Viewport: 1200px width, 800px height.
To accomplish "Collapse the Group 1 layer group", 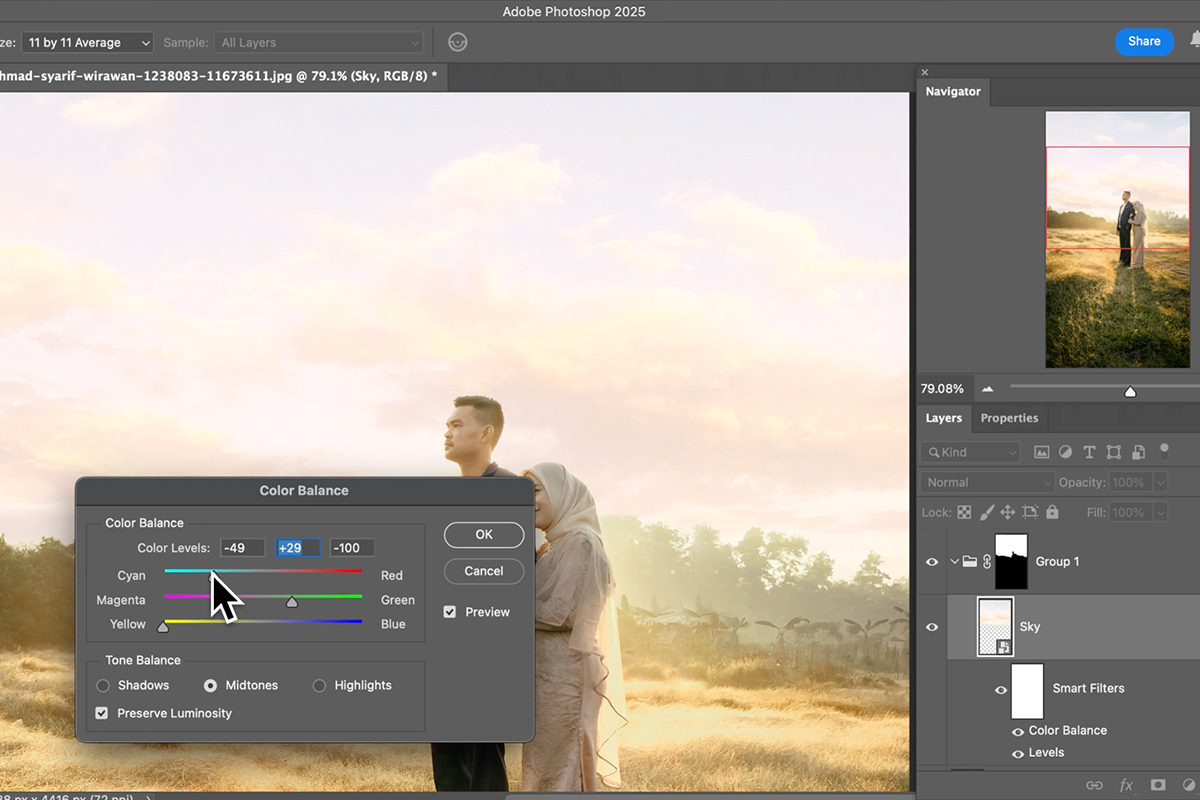I will click(x=954, y=562).
